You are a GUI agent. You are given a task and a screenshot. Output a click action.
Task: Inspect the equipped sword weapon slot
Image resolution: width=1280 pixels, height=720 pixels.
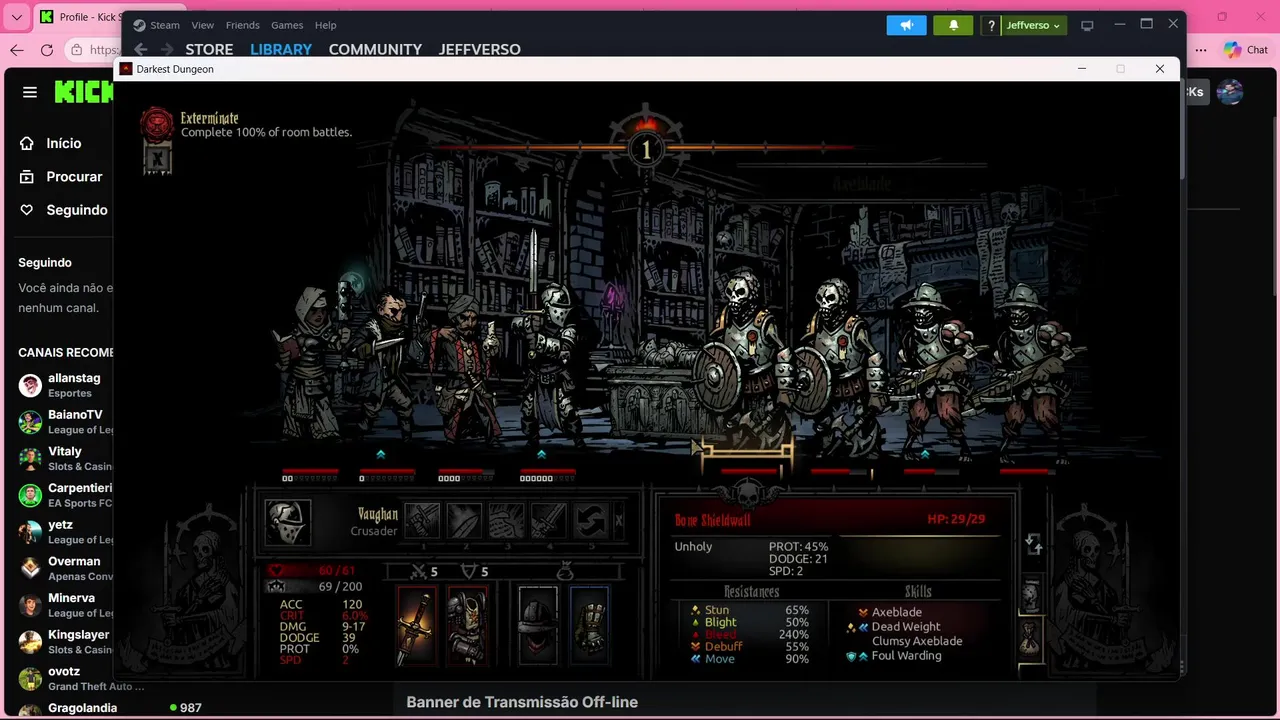(417, 625)
